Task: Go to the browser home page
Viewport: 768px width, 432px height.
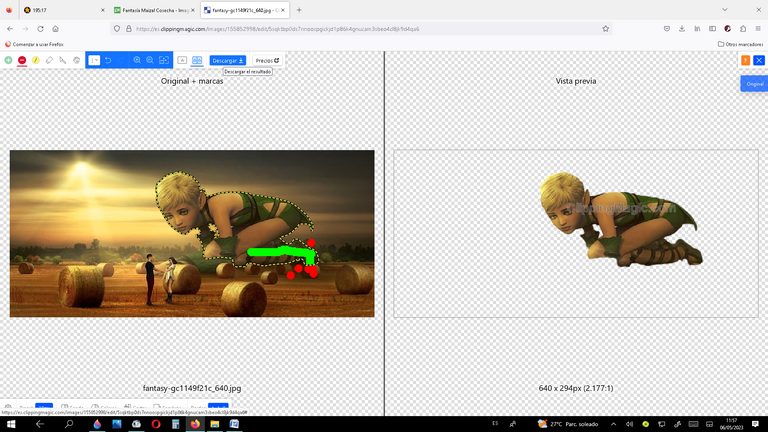Action: pyautogui.click(x=55, y=29)
